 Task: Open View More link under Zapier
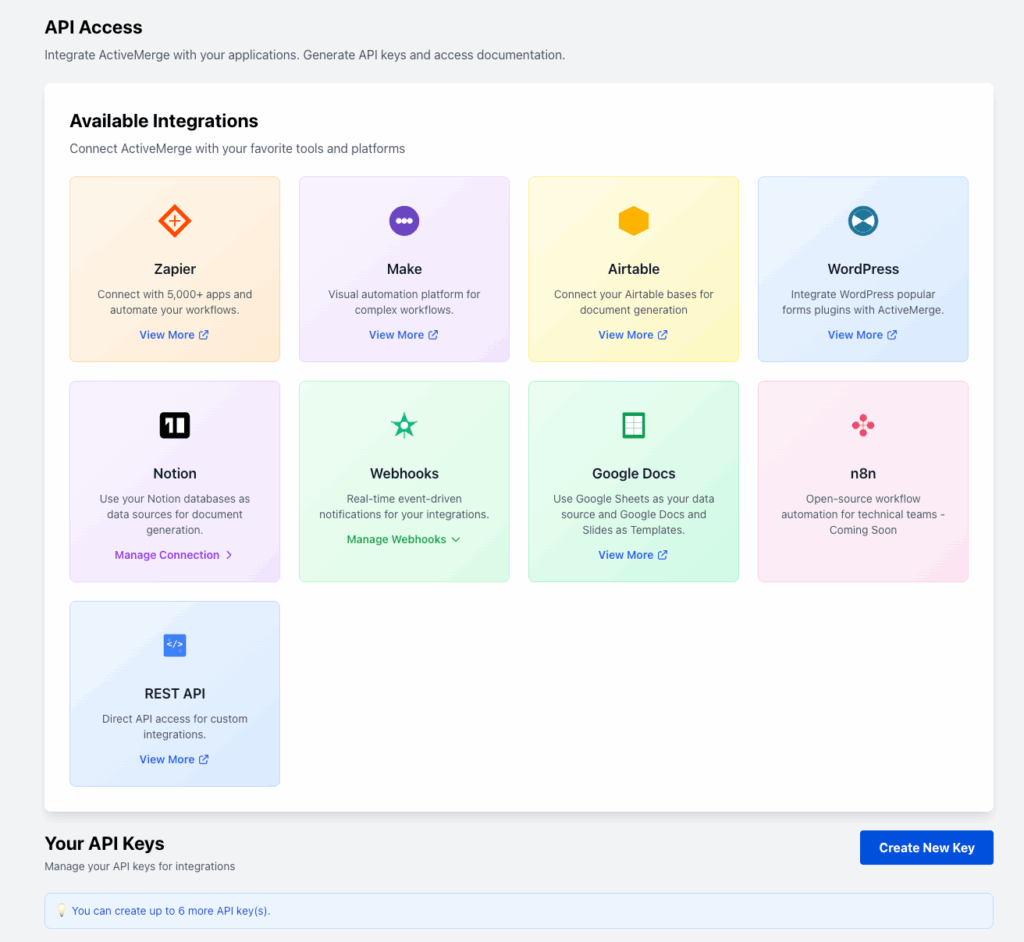pyautogui.click(x=174, y=335)
